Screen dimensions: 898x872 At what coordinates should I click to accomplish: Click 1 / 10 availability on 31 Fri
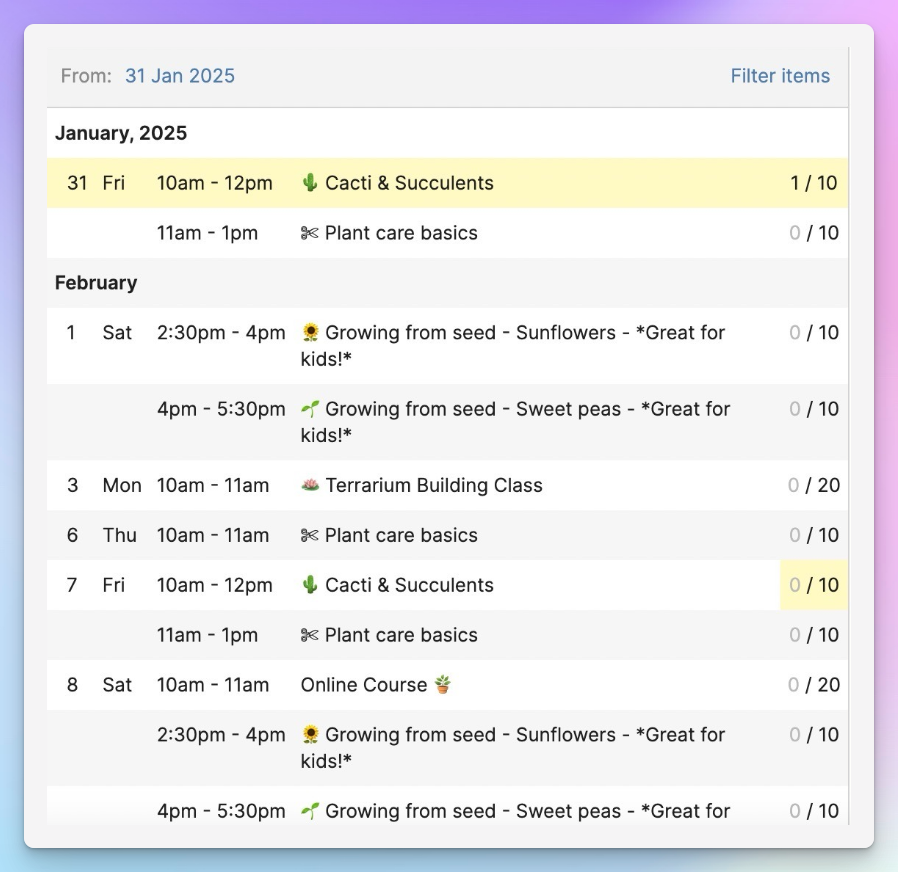coord(813,183)
